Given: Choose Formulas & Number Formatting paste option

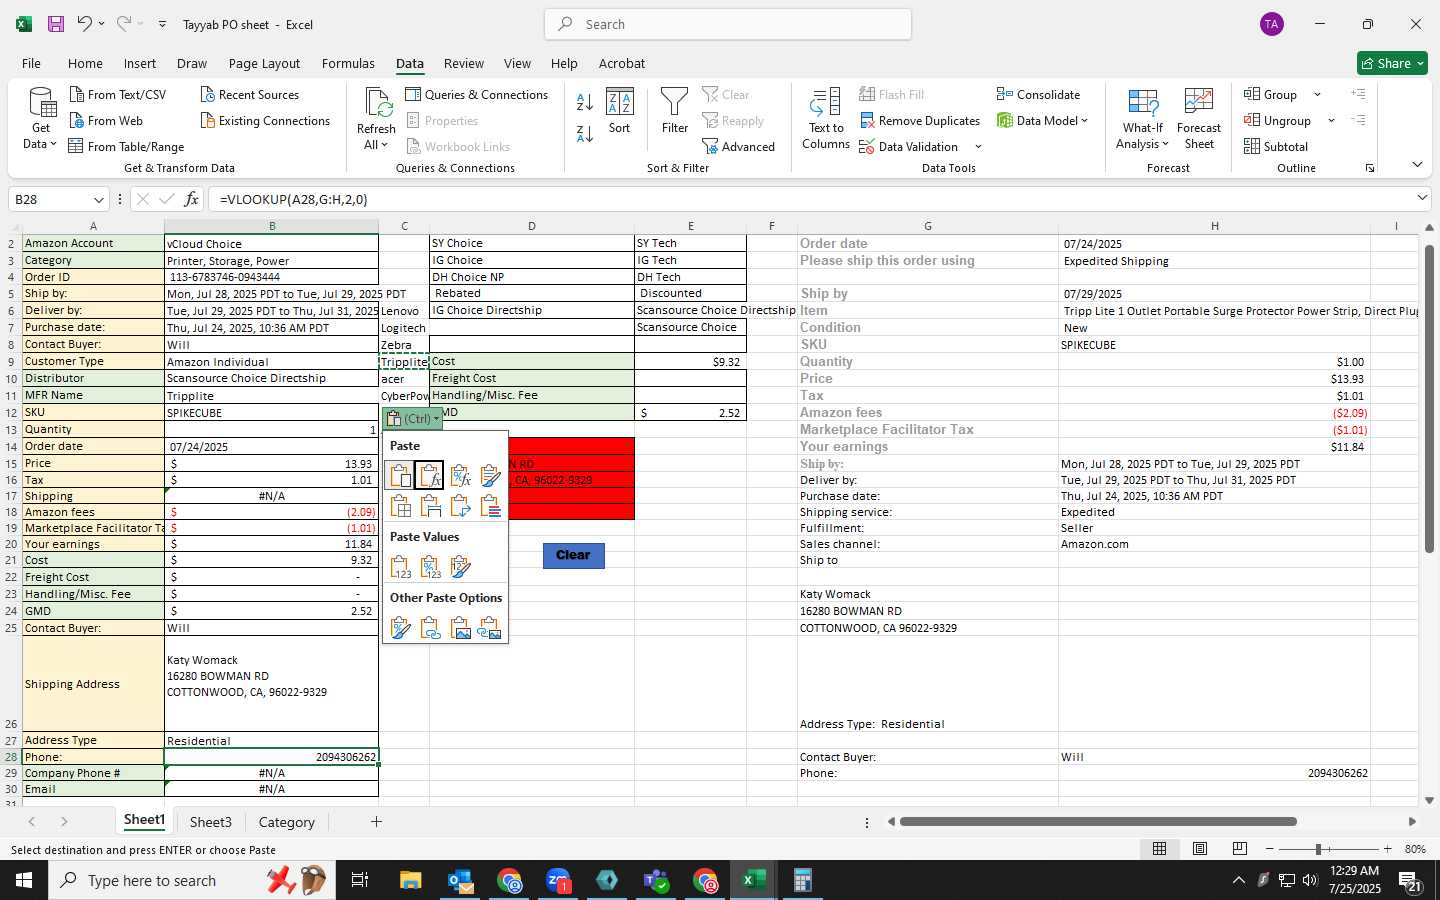Looking at the screenshot, I should (460, 476).
